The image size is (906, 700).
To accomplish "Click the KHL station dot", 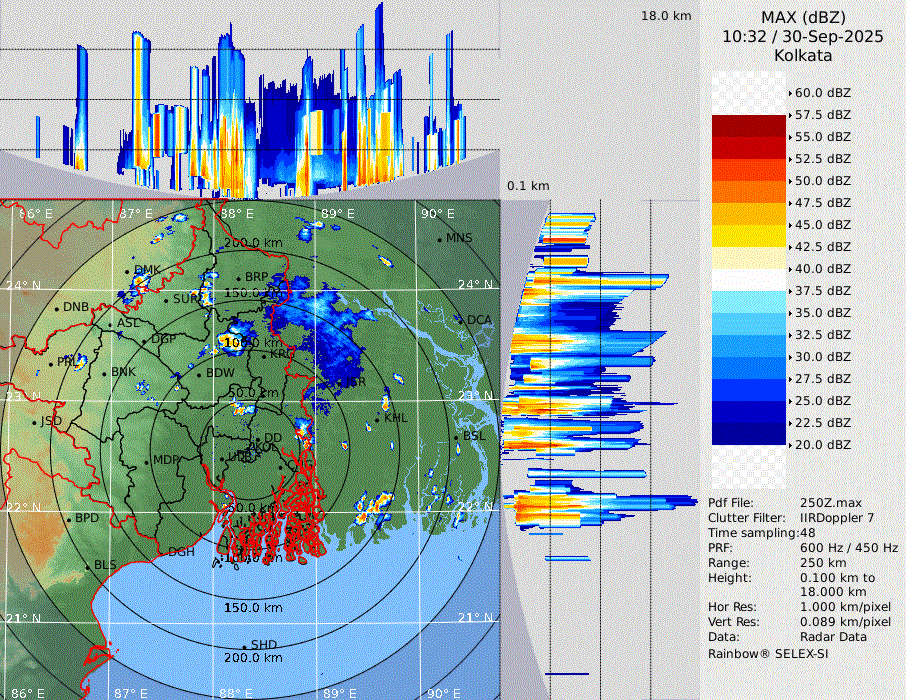I will tap(379, 419).
